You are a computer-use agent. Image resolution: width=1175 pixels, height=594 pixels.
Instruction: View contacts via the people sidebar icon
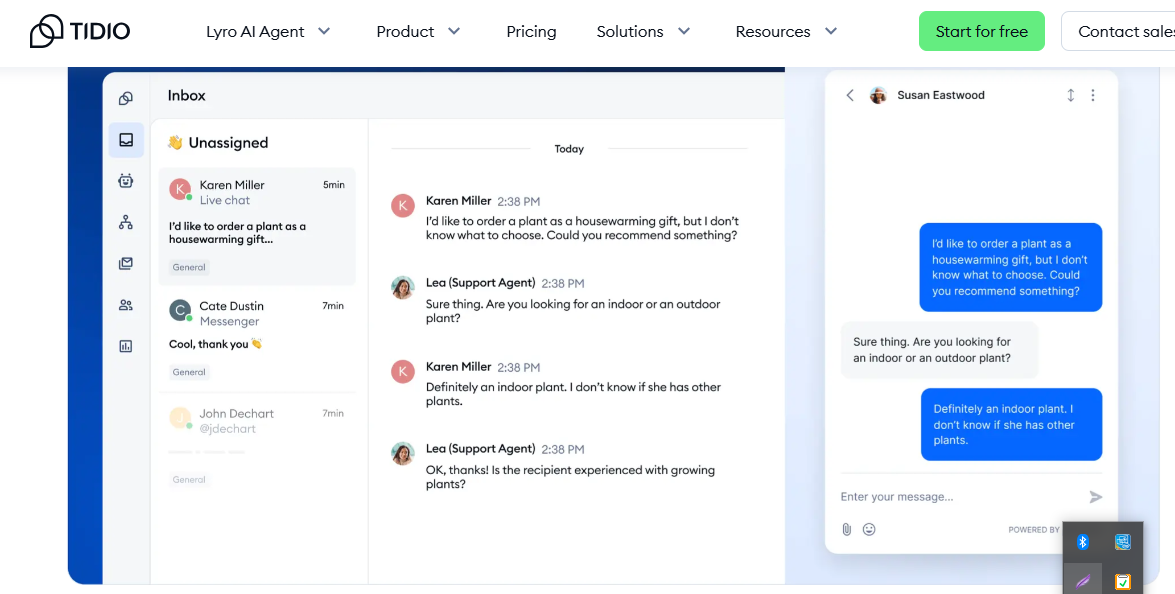point(125,306)
